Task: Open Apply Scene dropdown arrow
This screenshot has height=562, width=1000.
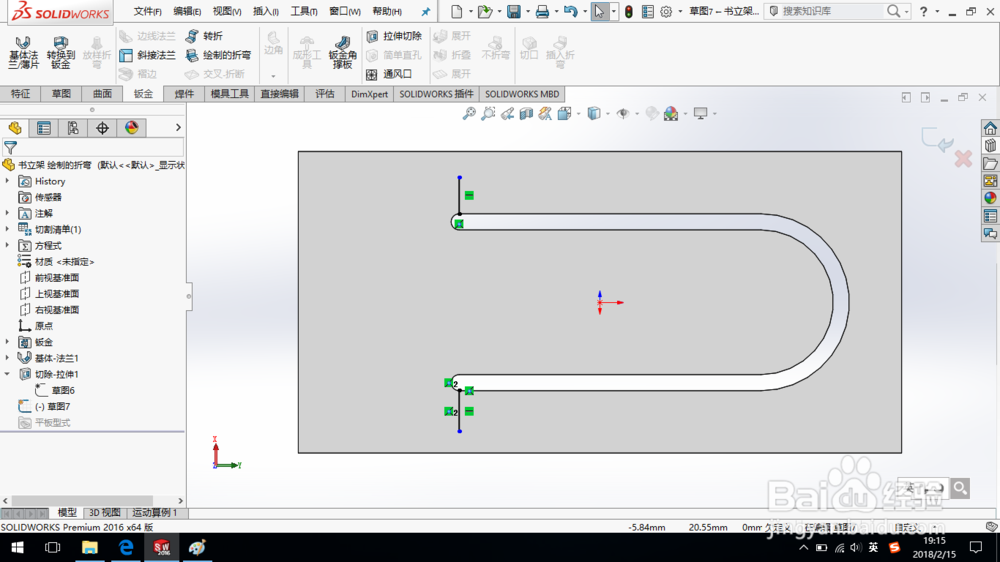Action: coord(686,114)
